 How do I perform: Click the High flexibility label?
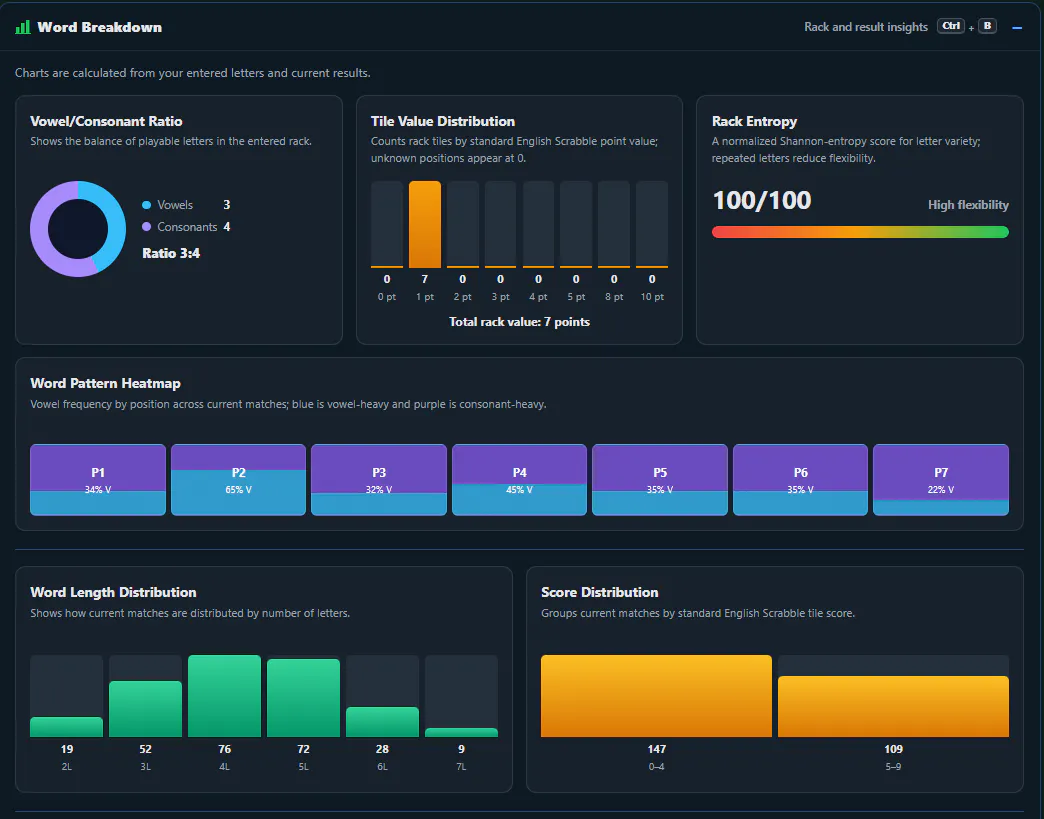click(x=968, y=205)
